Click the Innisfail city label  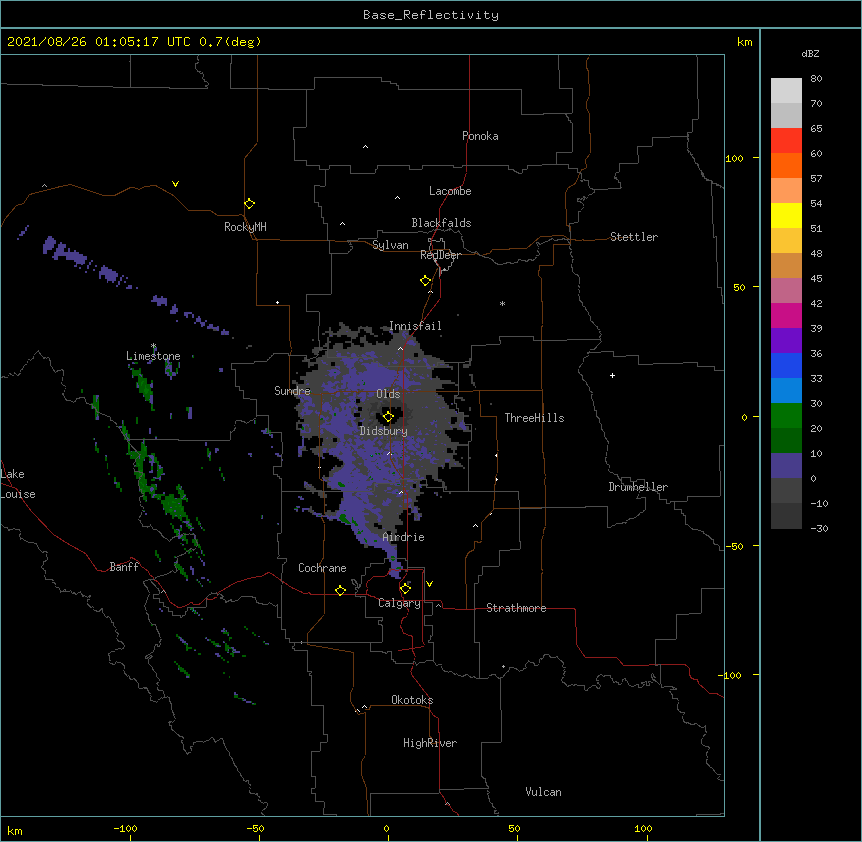pos(415,326)
